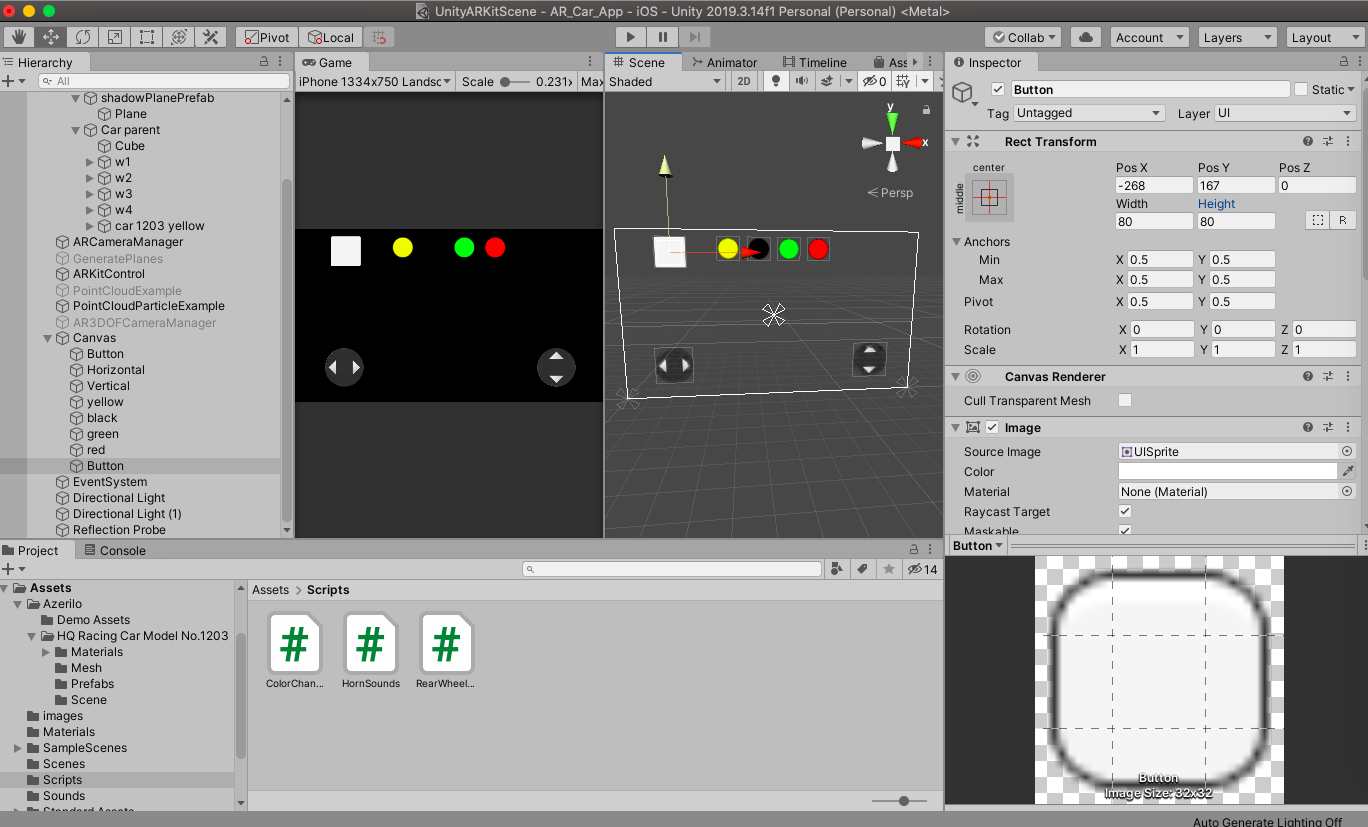Select the Hand tool in toolbar
This screenshot has height=827, width=1368.
tap(19, 37)
